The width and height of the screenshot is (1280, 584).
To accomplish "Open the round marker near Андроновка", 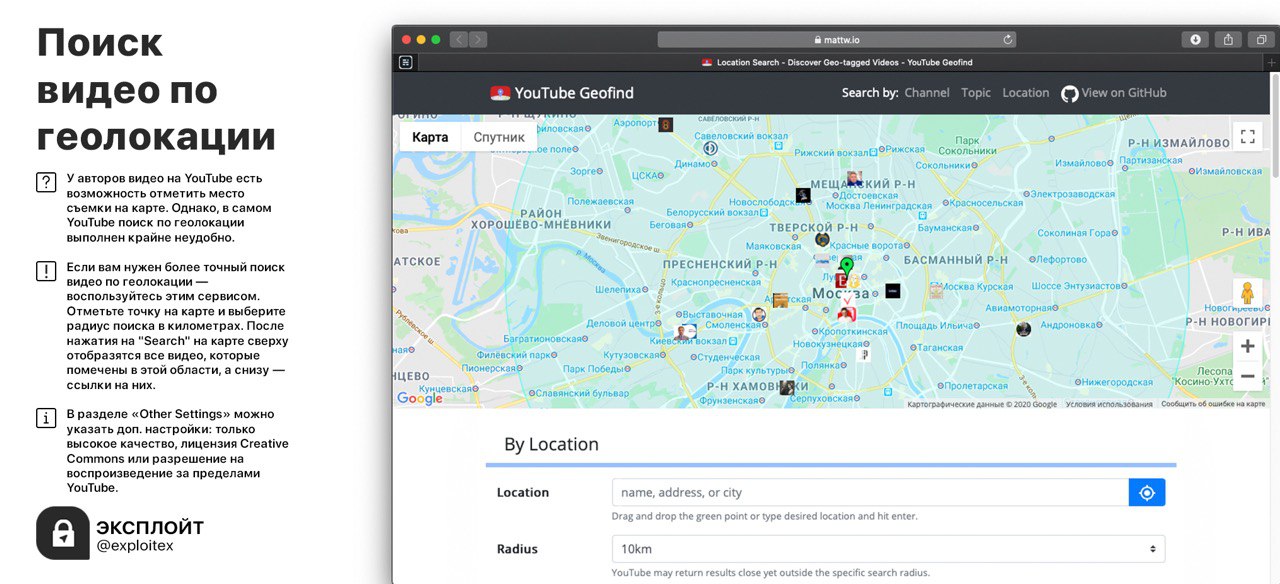I will tap(1023, 329).
